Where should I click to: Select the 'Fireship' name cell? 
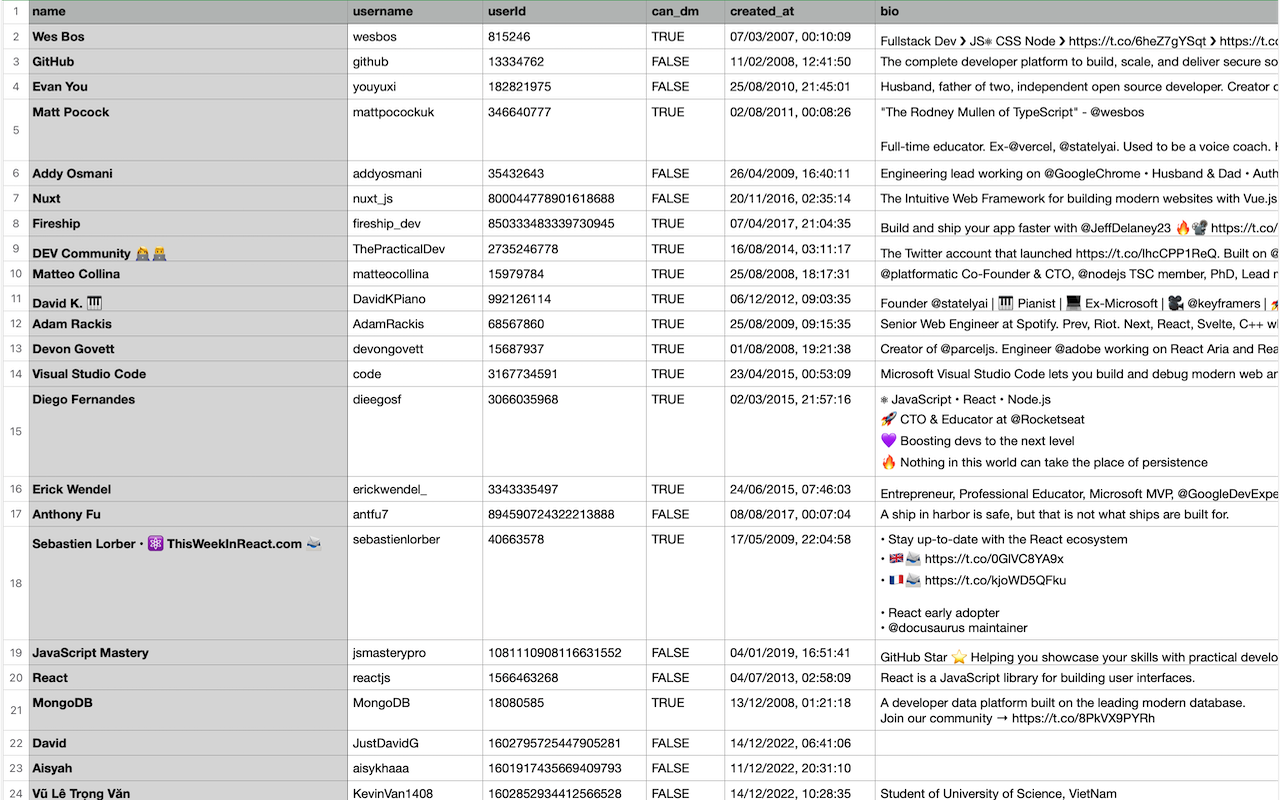click(188, 224)
